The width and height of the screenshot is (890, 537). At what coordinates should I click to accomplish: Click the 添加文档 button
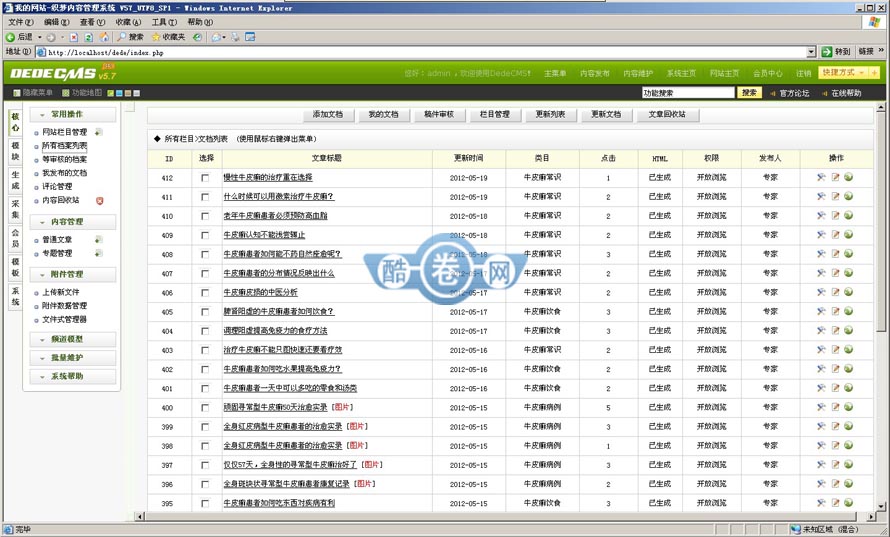point(328,115)
